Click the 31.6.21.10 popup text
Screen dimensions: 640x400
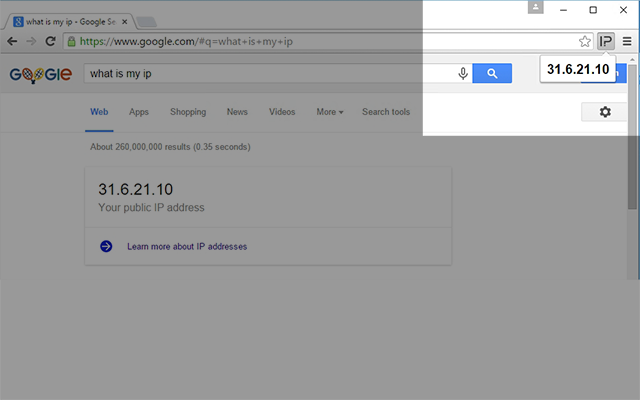[578, 69]
